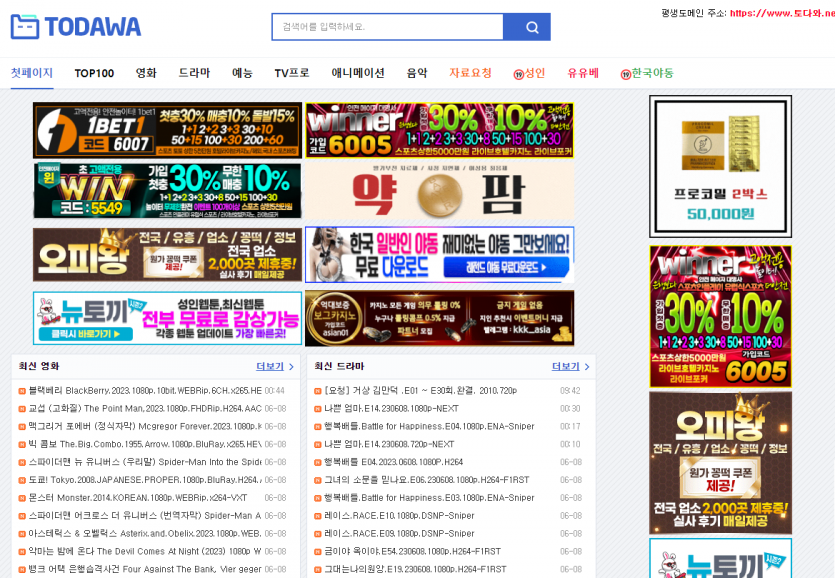Open 그녀의 소문을 믿나요 E06 entry
Image resolution: width=835 pixels, height=578 pixels.
(x=427, y=480)
